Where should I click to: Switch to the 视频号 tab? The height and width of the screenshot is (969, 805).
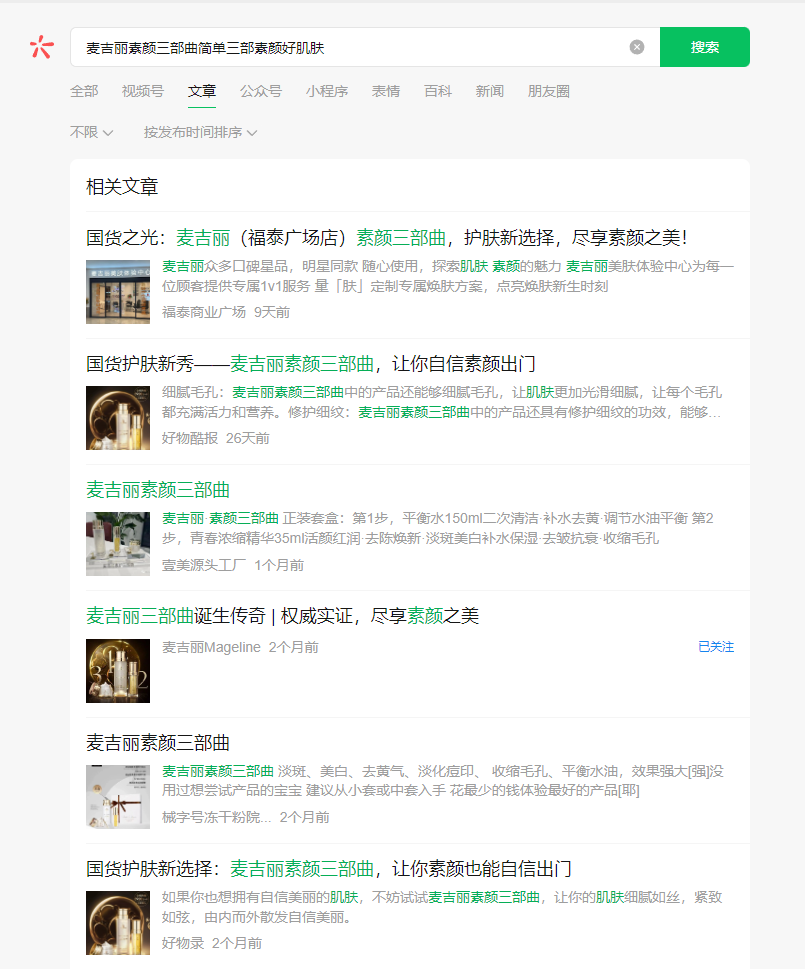coord(143,91)
